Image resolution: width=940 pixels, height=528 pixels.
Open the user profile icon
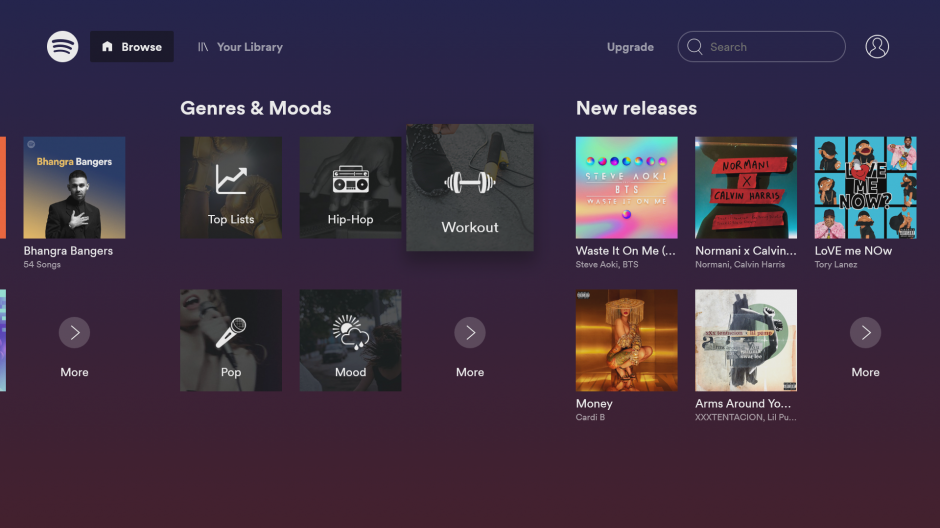coord(877,47)
